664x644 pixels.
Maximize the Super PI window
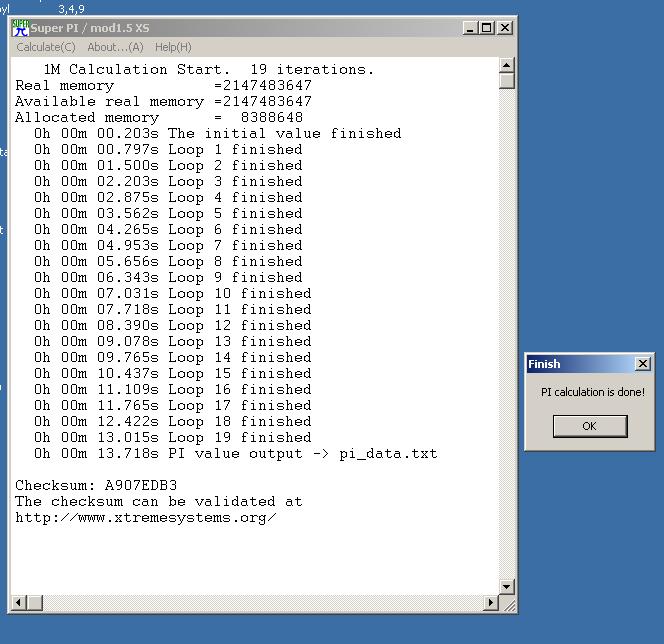coord(486,28)
